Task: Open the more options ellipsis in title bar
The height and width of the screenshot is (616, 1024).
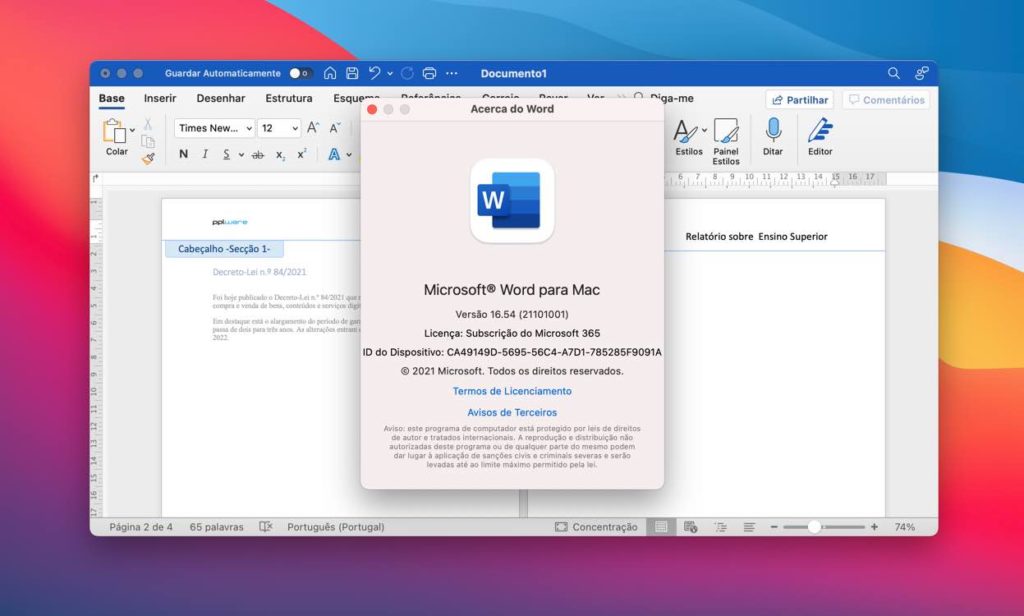Action: coord(451,73)
